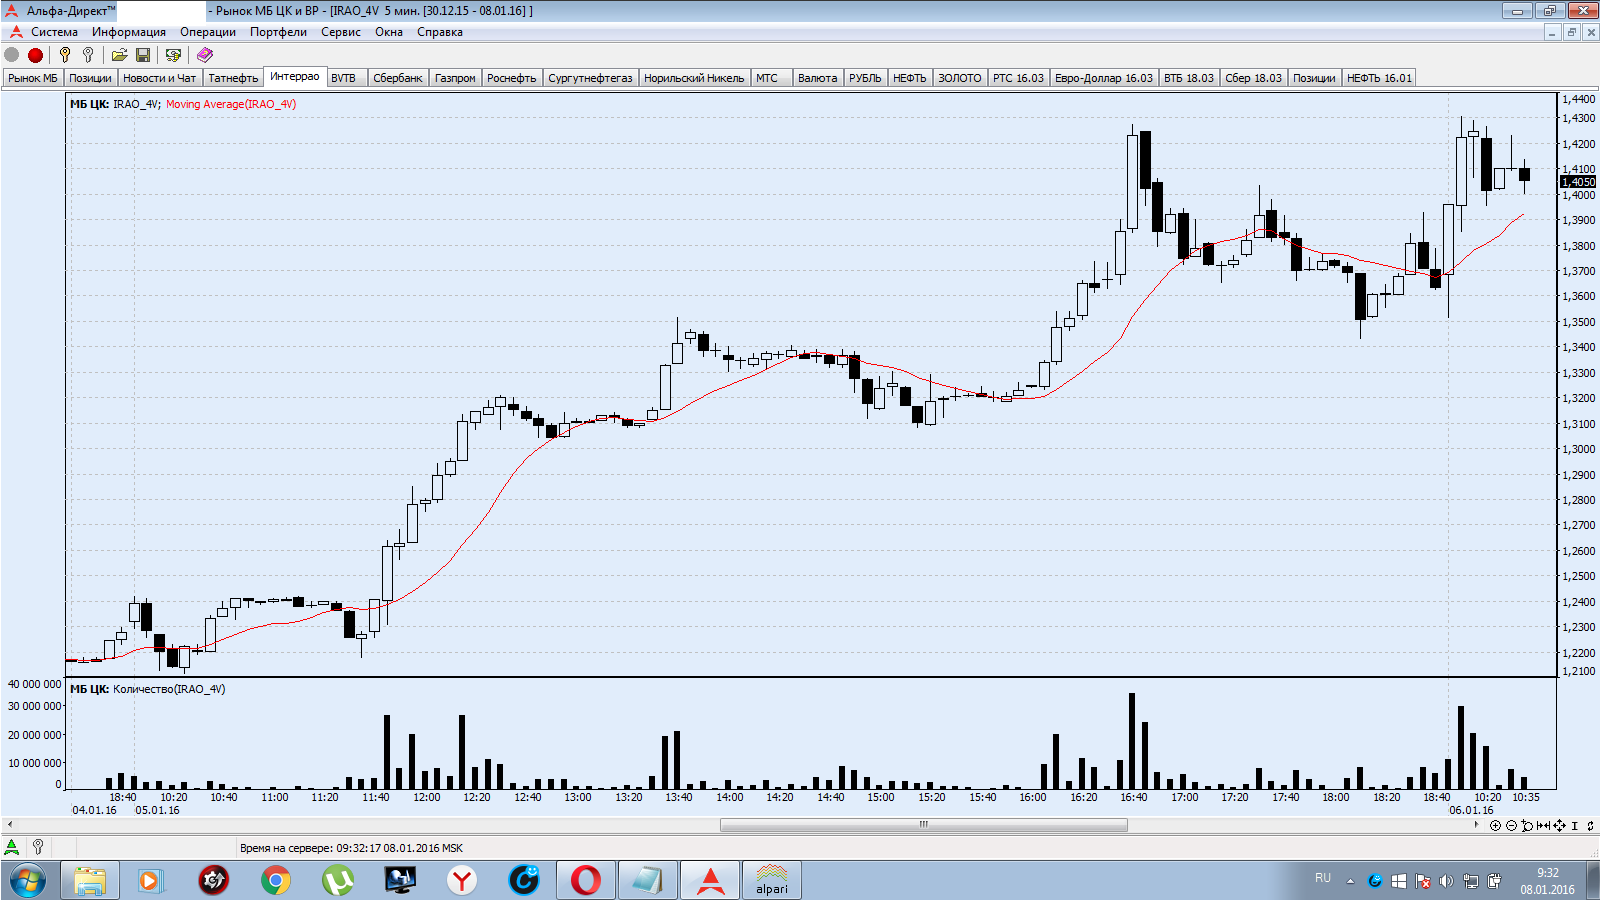Click the vertical I-beam scale icon
Screen dimensions: 1600x900
pyautogui.click(x=1575, y=826)
